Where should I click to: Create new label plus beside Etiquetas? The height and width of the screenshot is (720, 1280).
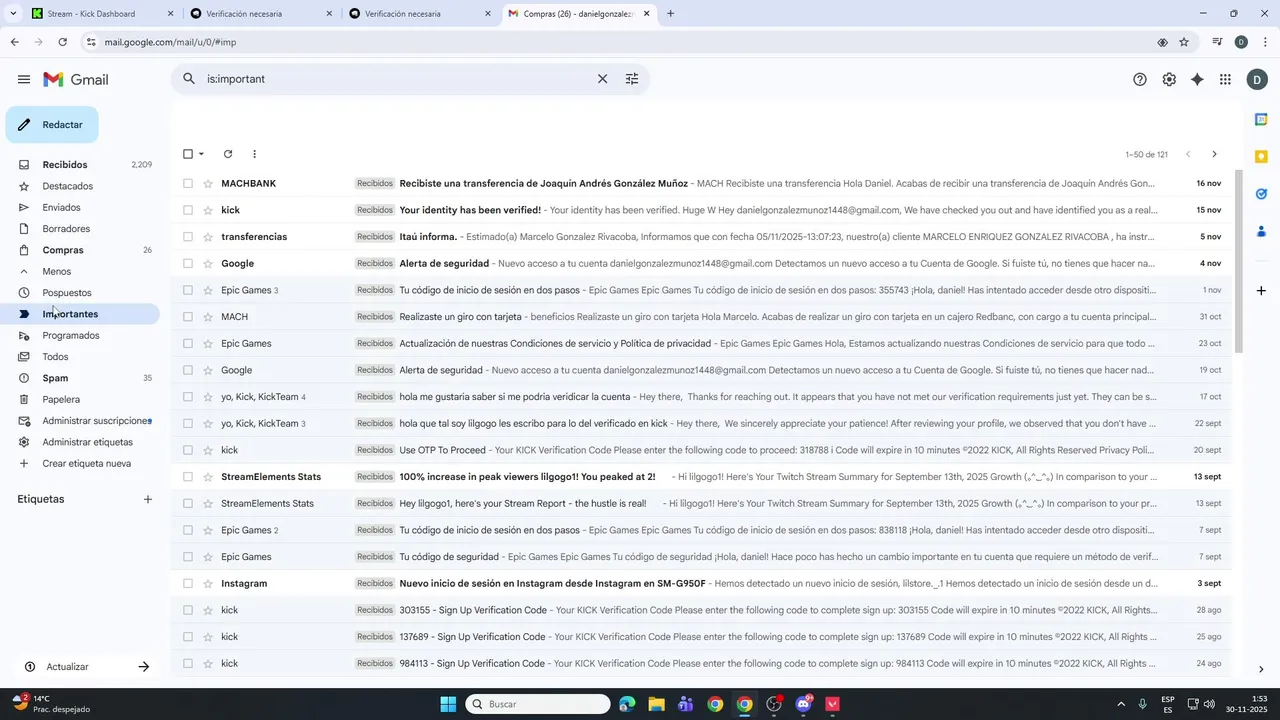[148, 499]
